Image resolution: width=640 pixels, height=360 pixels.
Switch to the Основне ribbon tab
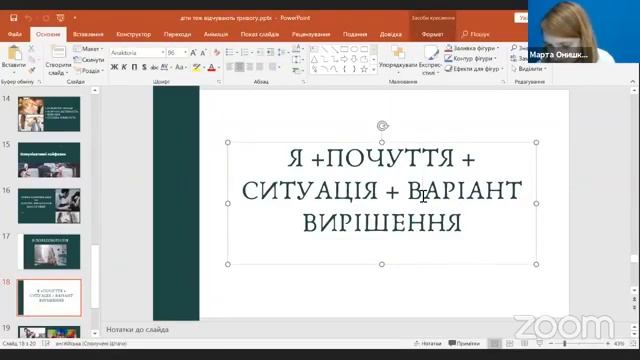(48, 34)
